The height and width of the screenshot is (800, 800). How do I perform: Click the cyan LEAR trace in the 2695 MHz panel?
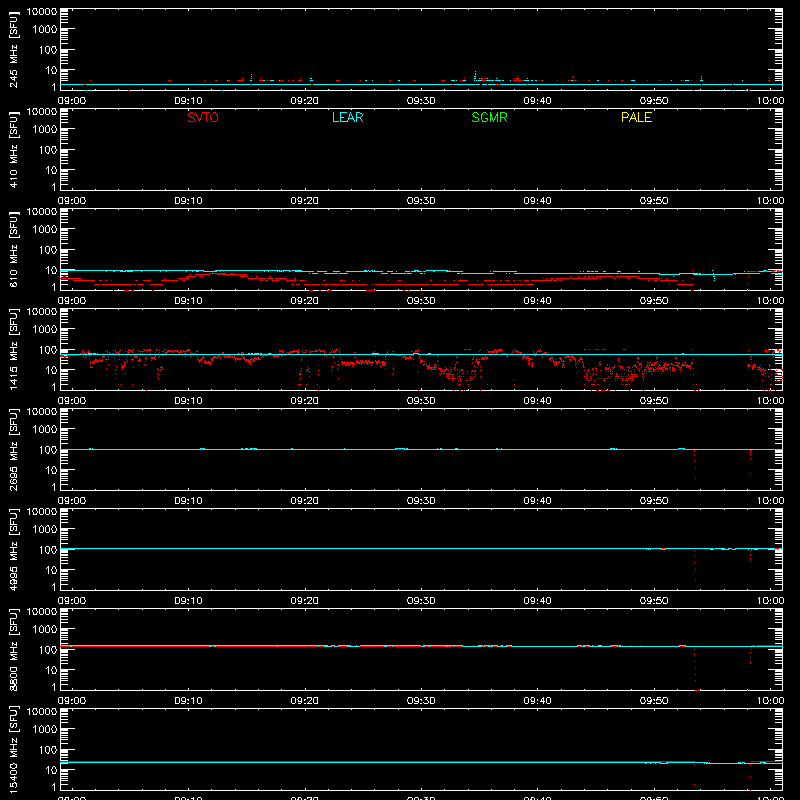[421, 449]
